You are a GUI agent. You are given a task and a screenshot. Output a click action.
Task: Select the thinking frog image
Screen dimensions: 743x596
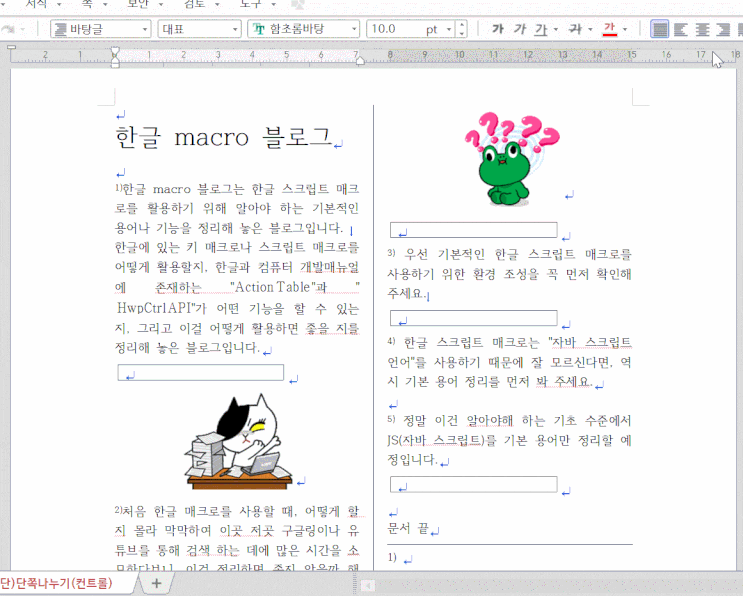tap(511, 158)
